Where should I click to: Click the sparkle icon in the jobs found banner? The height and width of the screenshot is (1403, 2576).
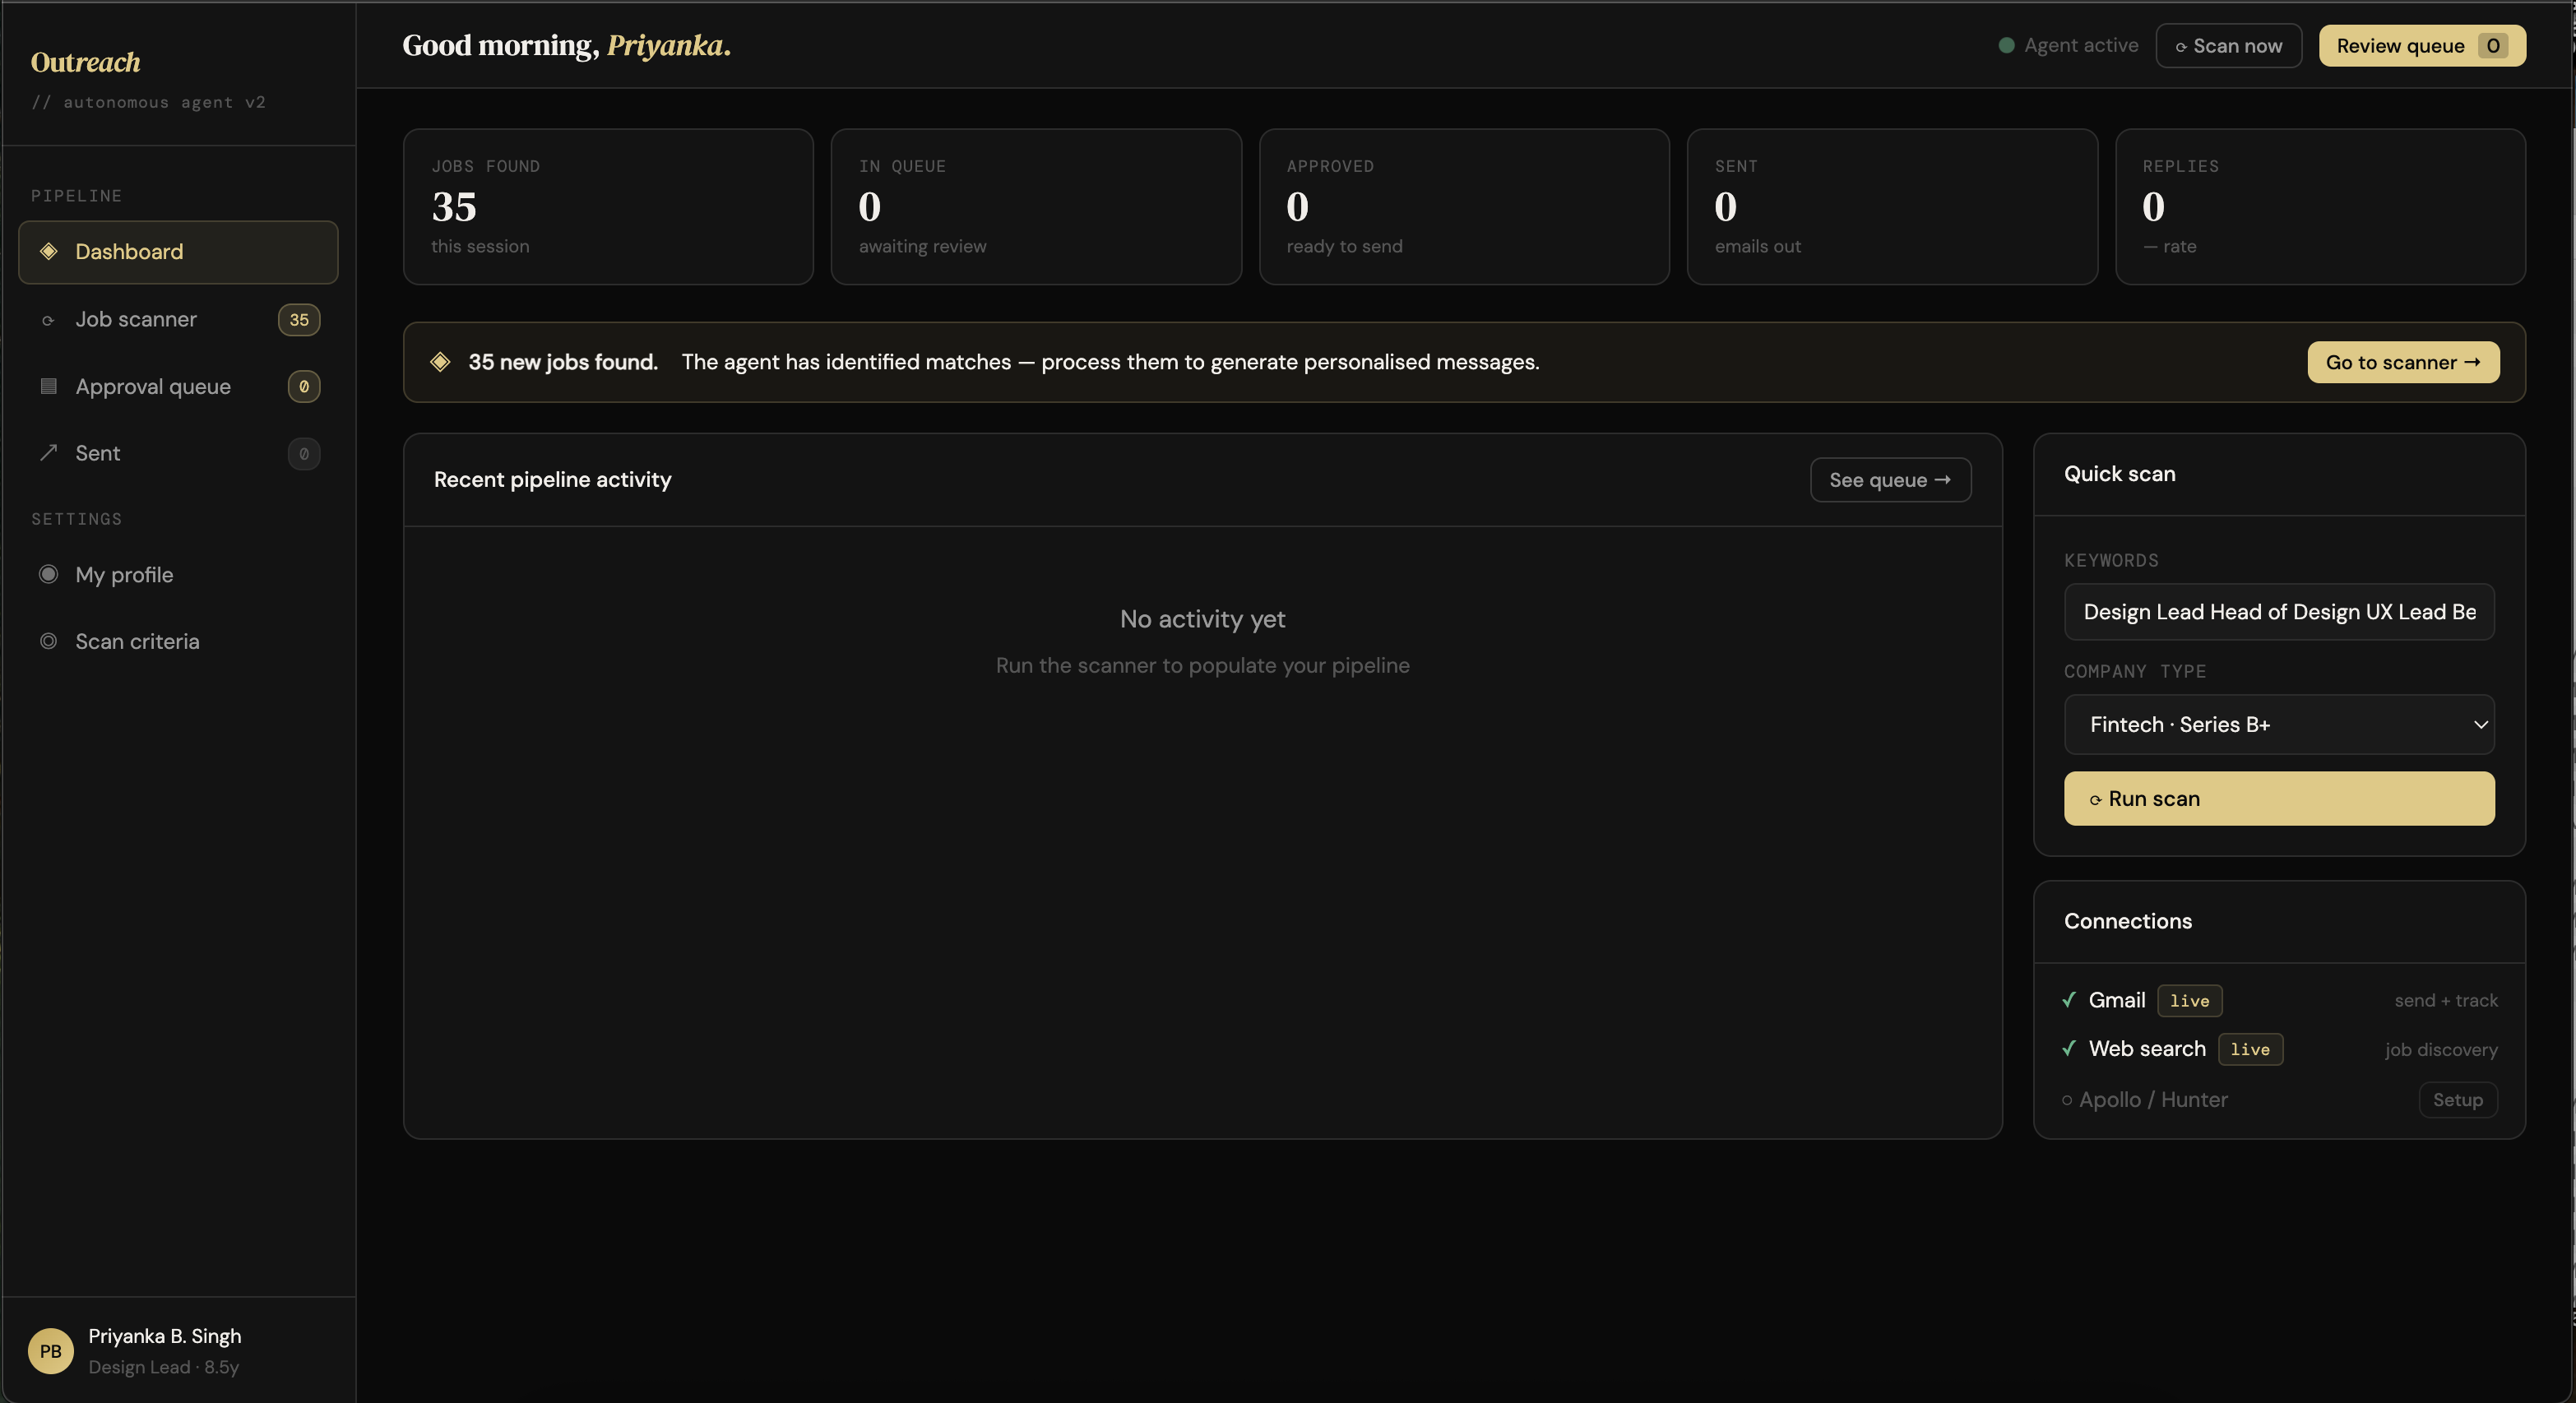coord(440,362)
